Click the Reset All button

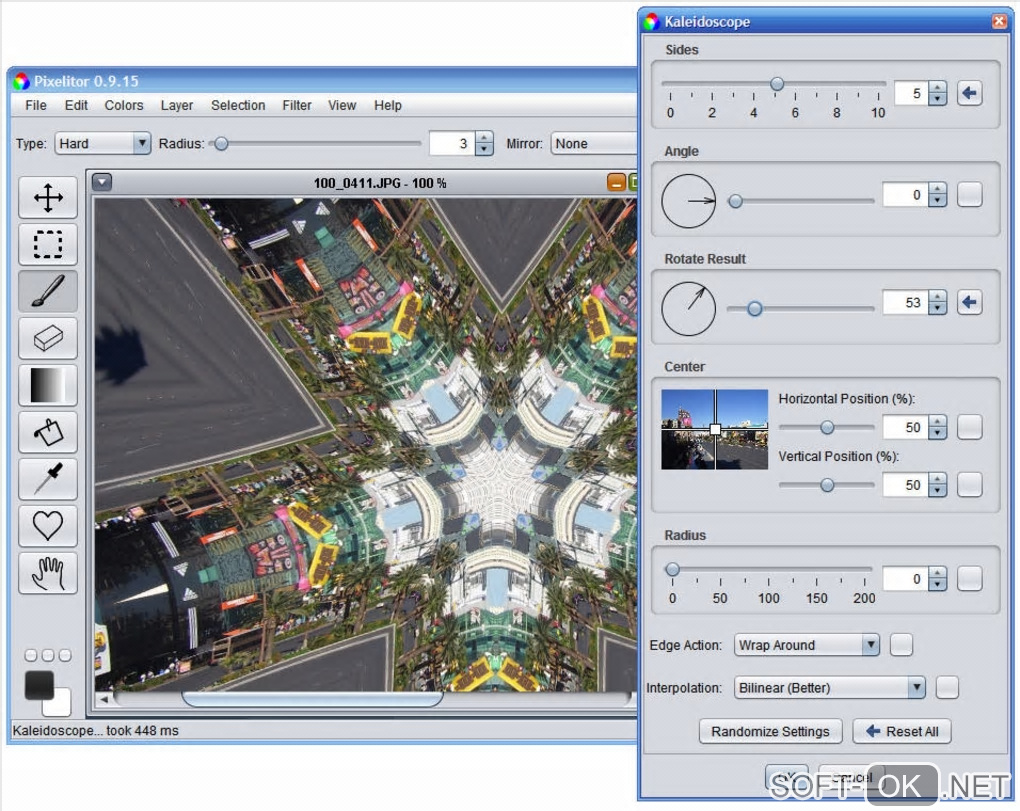pos(901,731)
